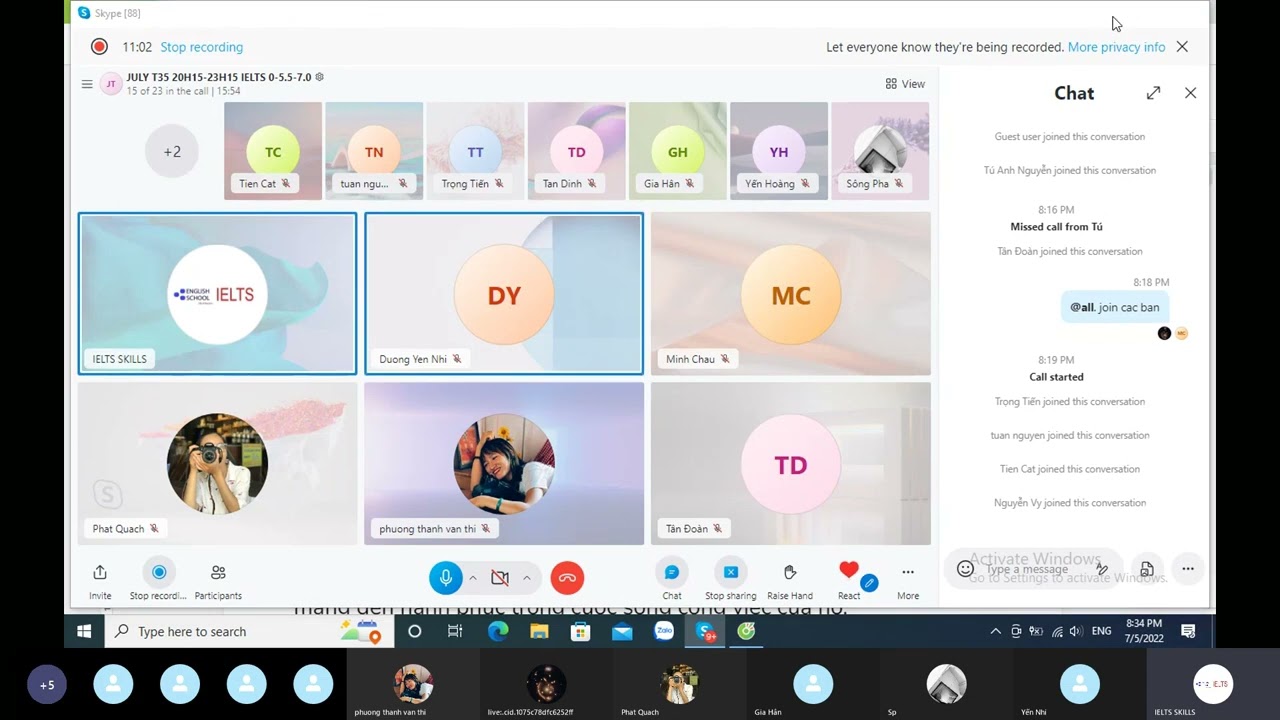Expand microphone options arrow
Viewport: 1280px width, 720px height.
[473, 578]
